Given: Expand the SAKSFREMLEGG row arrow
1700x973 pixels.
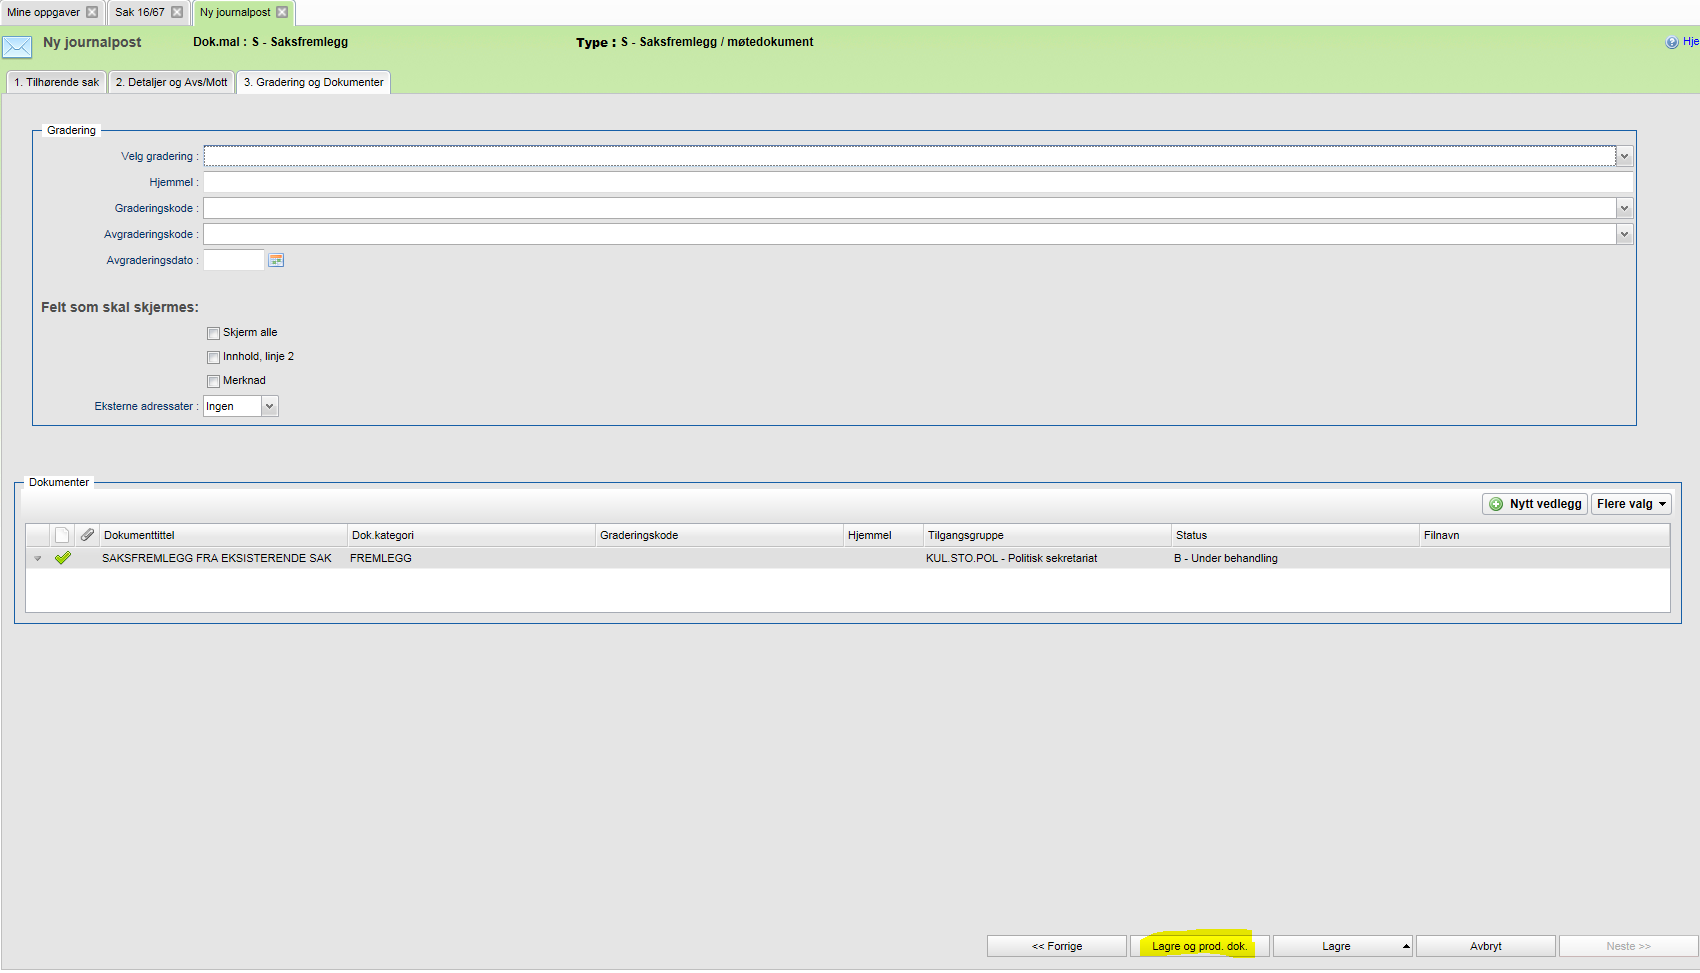Looking at the screenshot, I should [38, 558].
